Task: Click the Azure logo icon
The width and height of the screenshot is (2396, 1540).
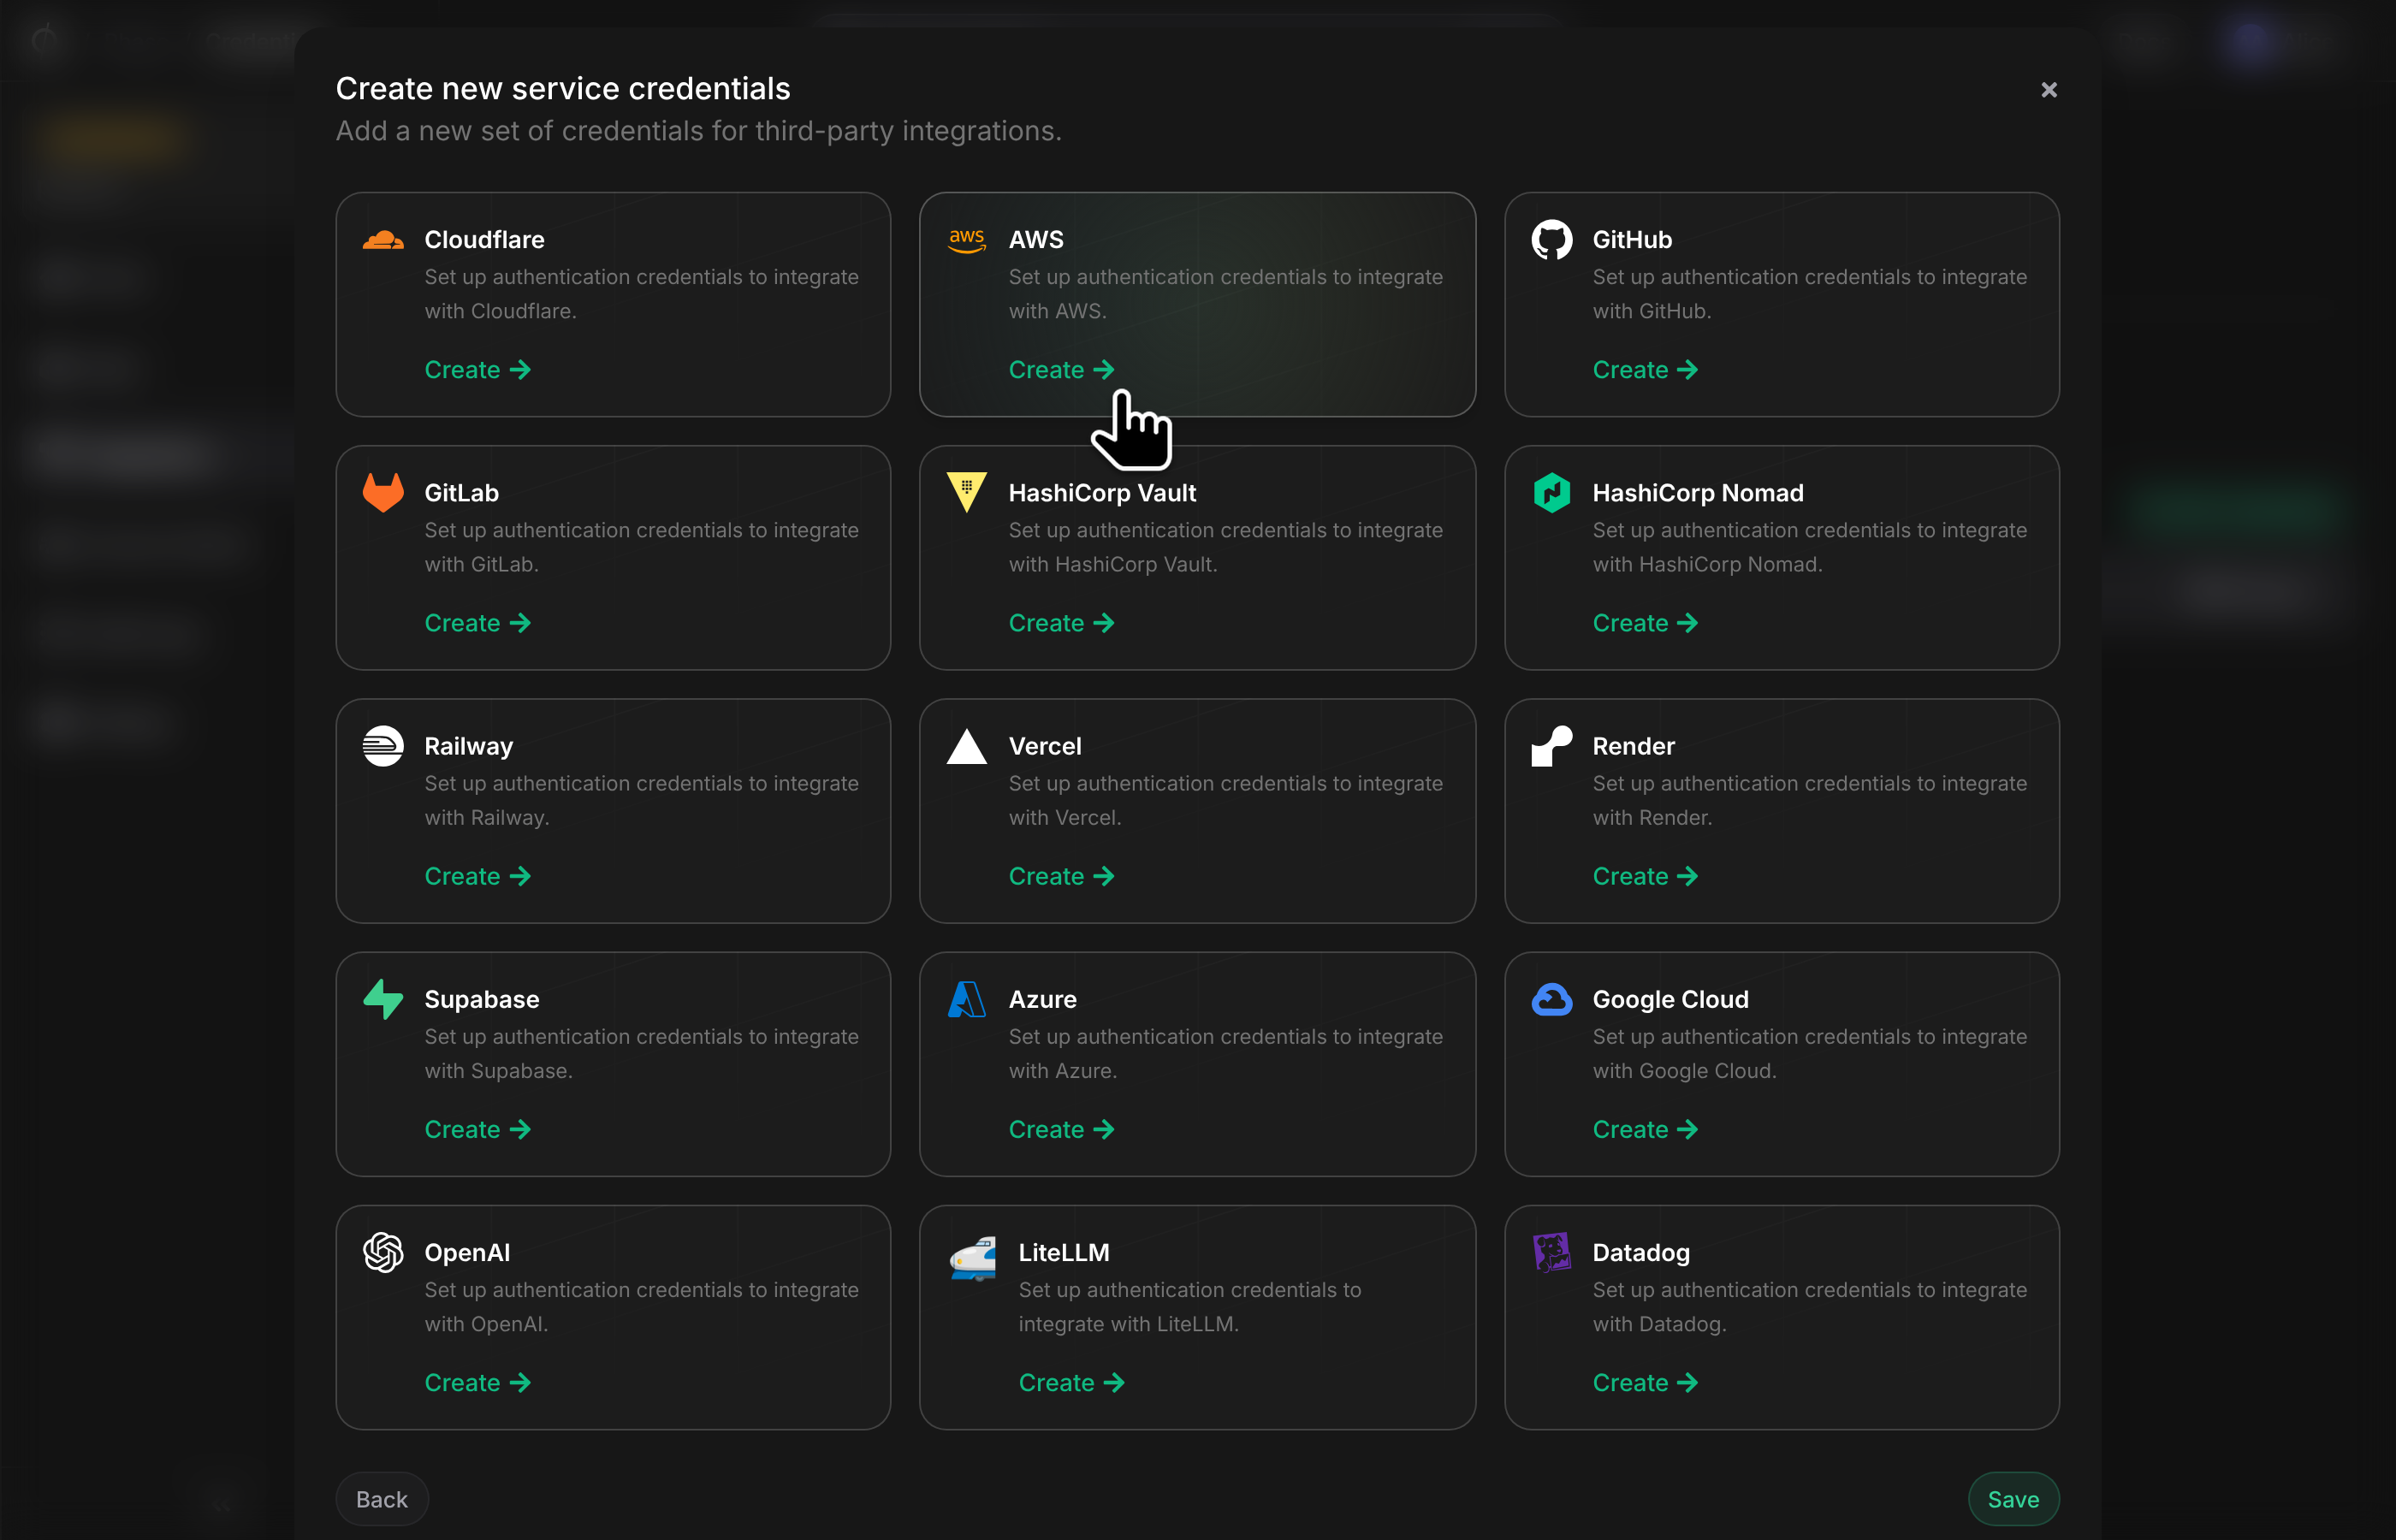Action: 967,999
